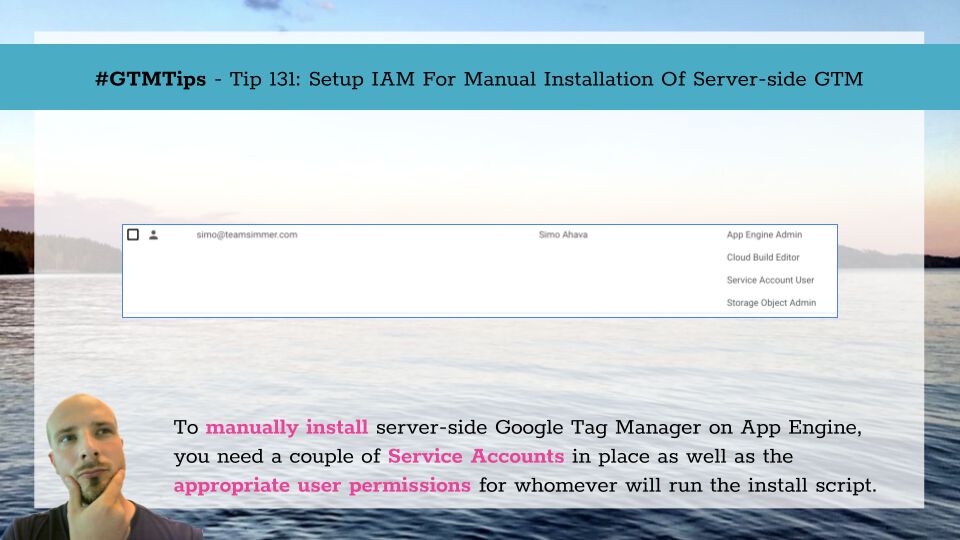Select the Storage Object Admin role
960x540 pixels.
[771, 302]
